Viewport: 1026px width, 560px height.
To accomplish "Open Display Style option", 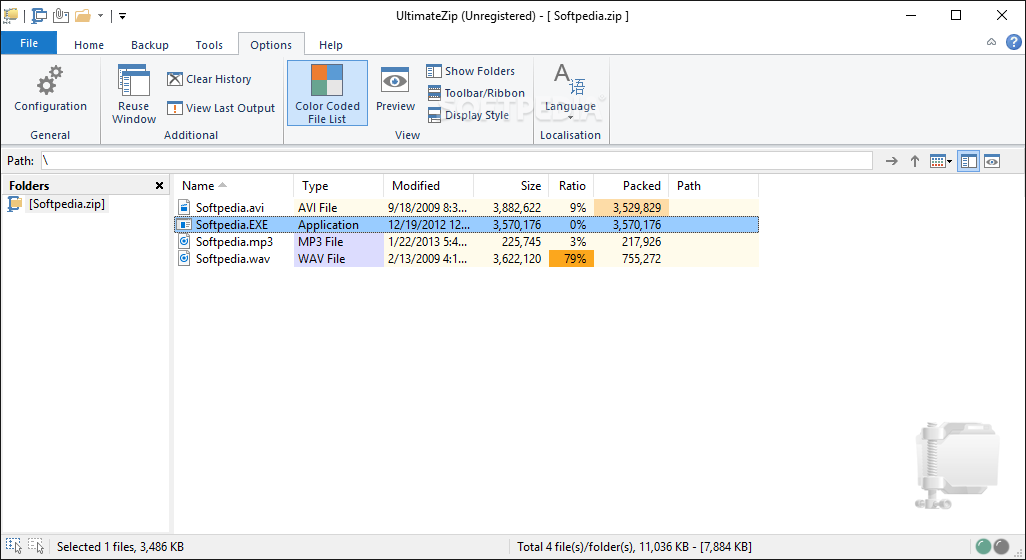I will point(469,115).
